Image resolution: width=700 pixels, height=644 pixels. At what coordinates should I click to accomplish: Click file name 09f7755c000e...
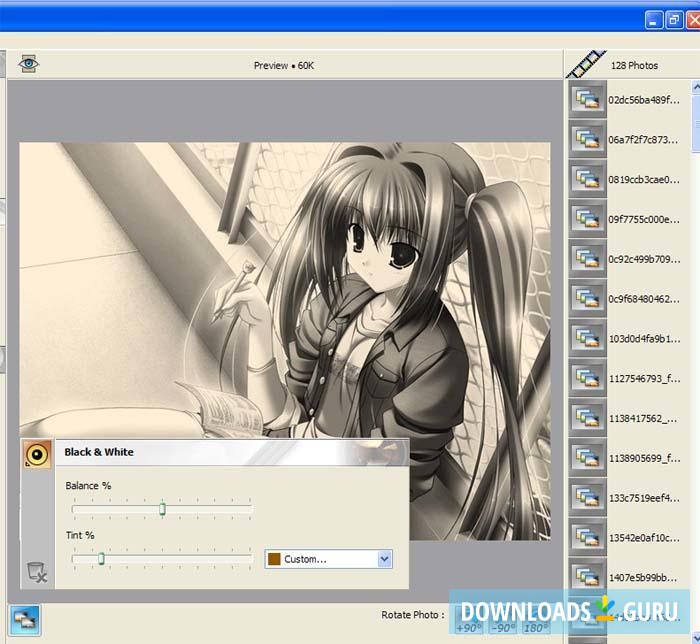coord(644,219)
